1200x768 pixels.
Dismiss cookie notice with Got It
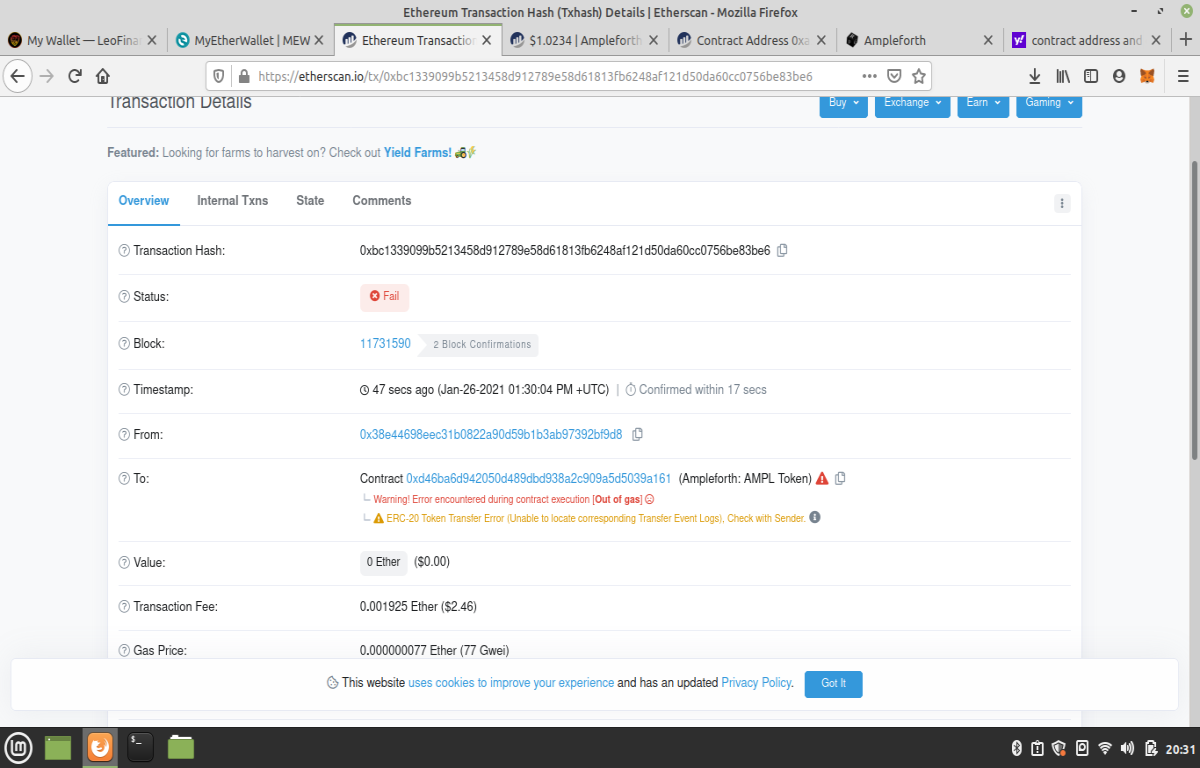point(833,684)
